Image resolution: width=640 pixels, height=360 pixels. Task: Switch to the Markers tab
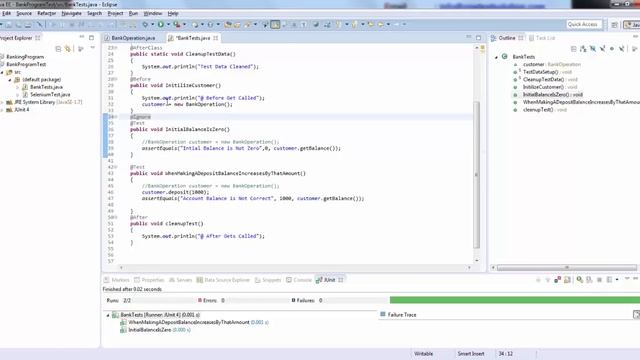click(116, 280)
